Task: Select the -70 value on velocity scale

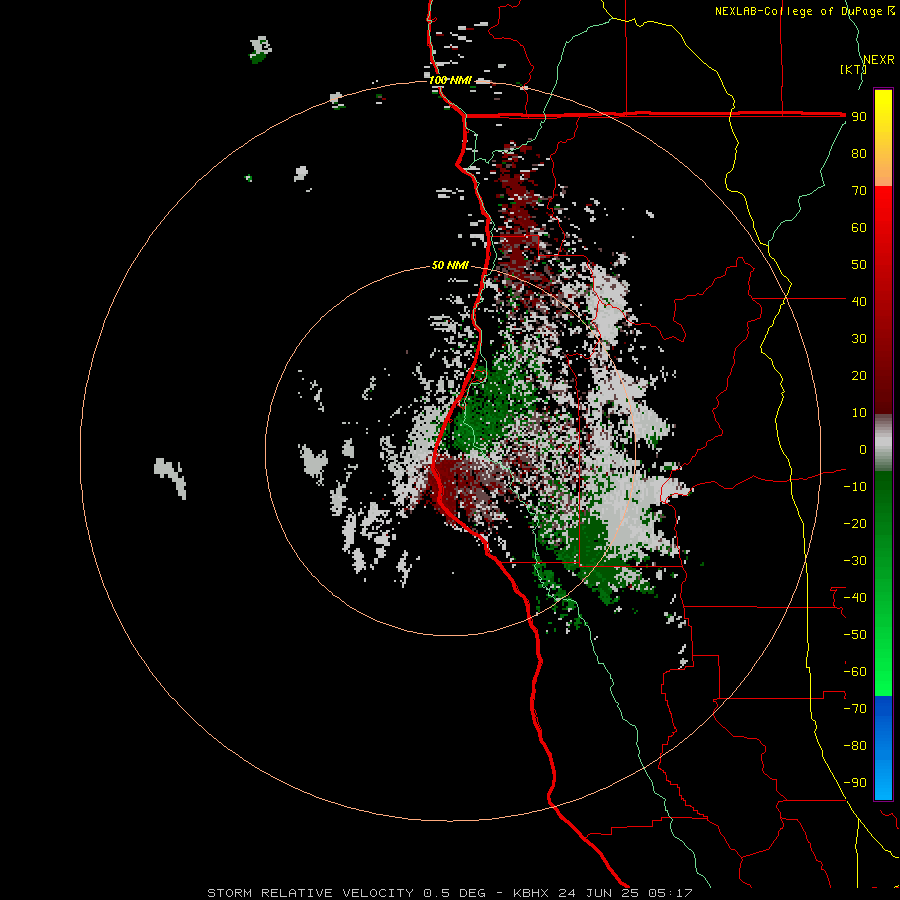Action: coord(855,709)
